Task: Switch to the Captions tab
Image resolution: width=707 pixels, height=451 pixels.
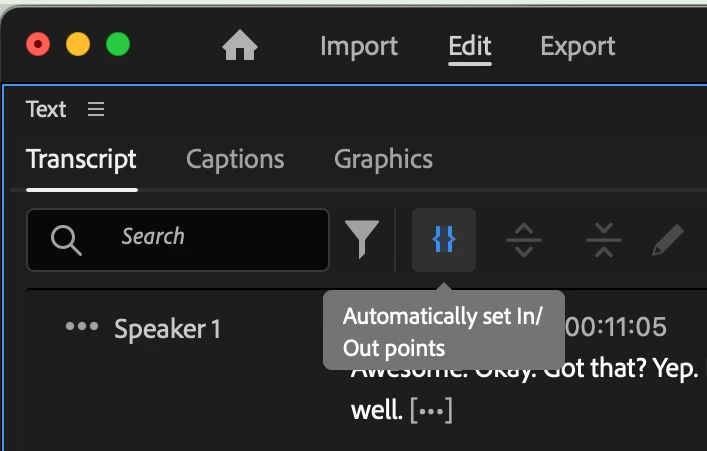Action: coord(235,159)
